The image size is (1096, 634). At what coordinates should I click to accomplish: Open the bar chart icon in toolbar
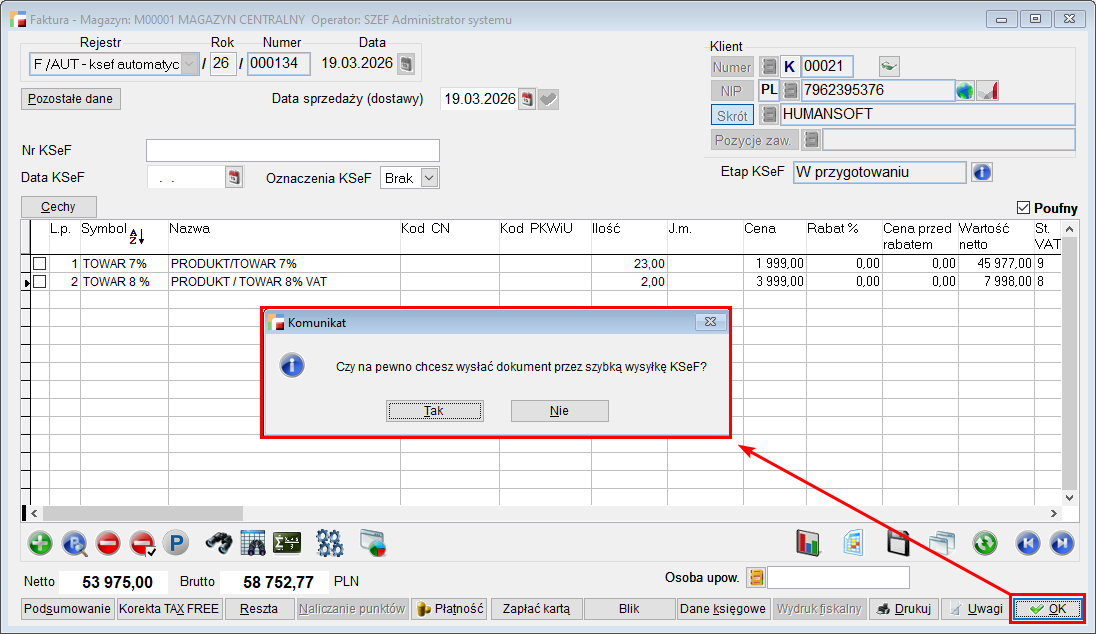point(807,543)
